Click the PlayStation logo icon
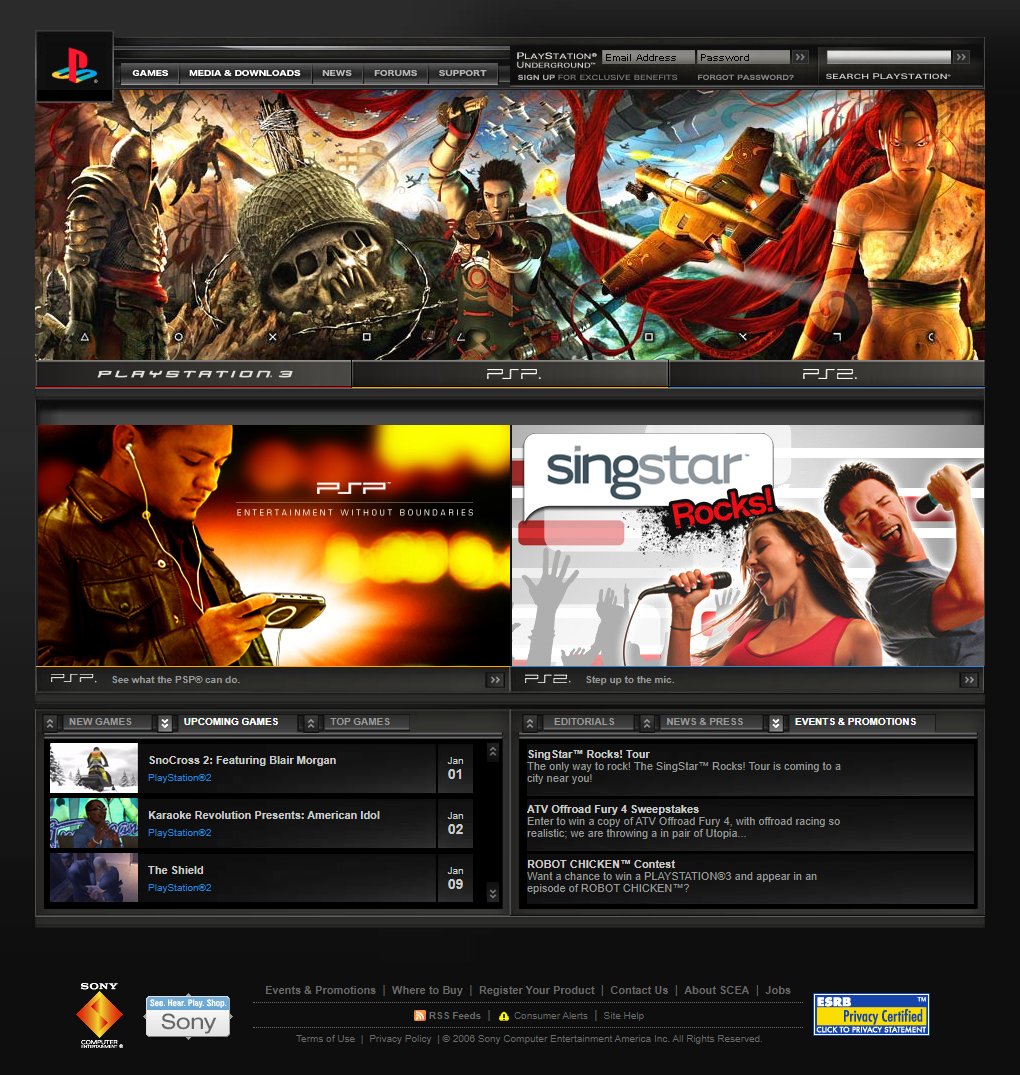Viewport: 1020px width, 1075px height. point(74,66)
